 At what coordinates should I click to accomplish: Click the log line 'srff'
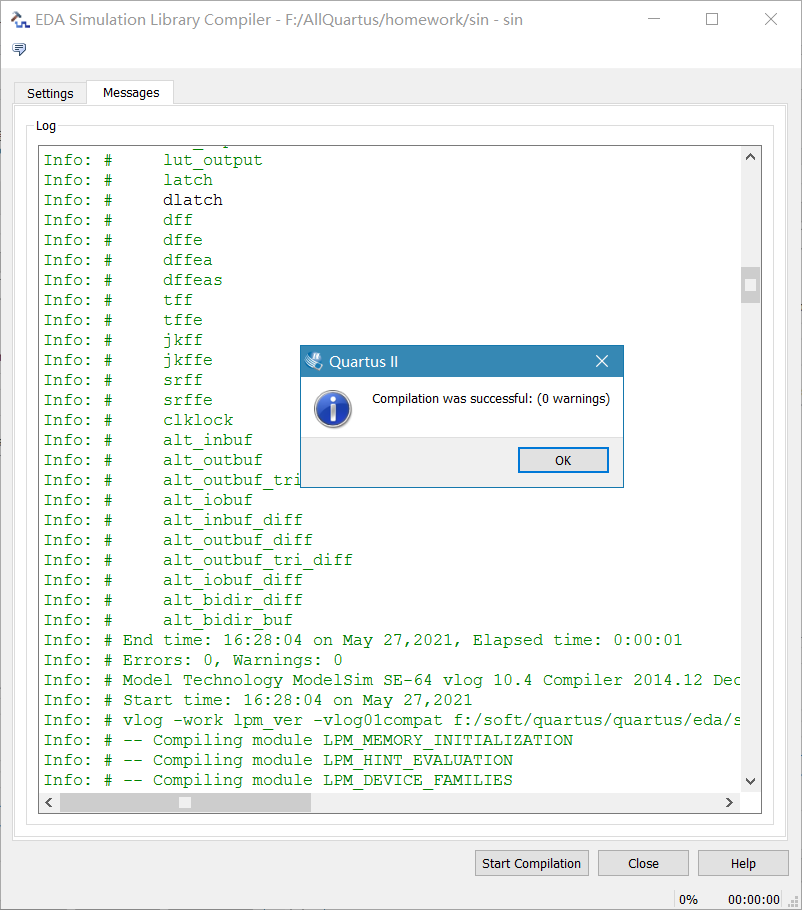click(183, 380)
